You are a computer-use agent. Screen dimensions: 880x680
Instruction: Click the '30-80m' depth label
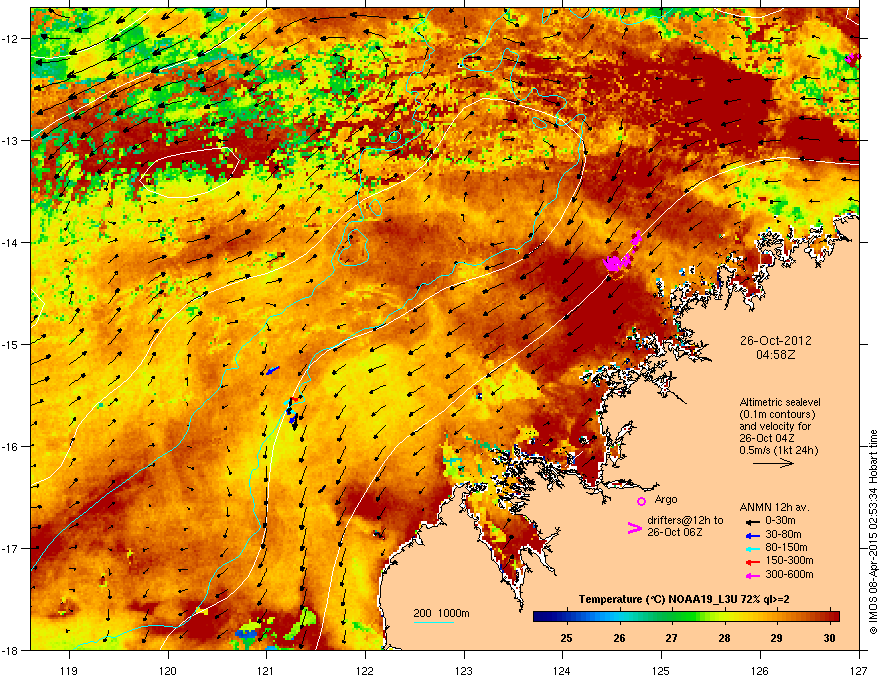(x=783, y=535)
